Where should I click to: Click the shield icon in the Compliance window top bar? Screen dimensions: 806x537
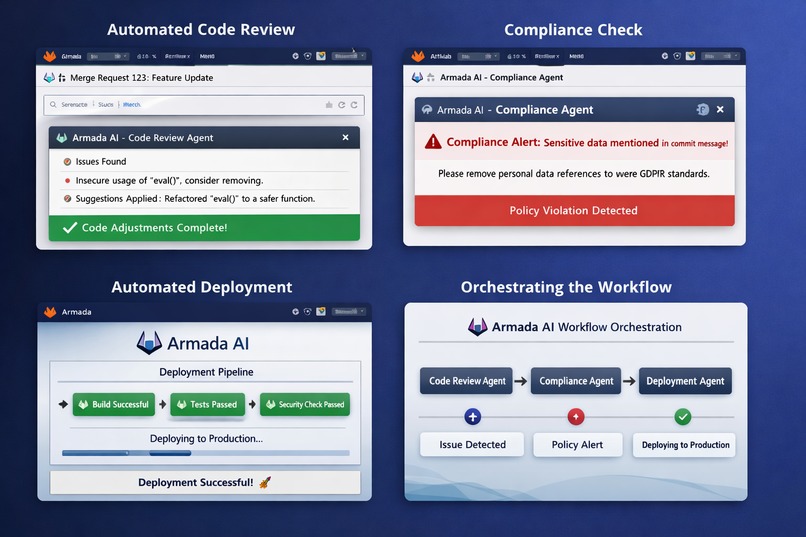pyautogui.click(x=677, y=56)
